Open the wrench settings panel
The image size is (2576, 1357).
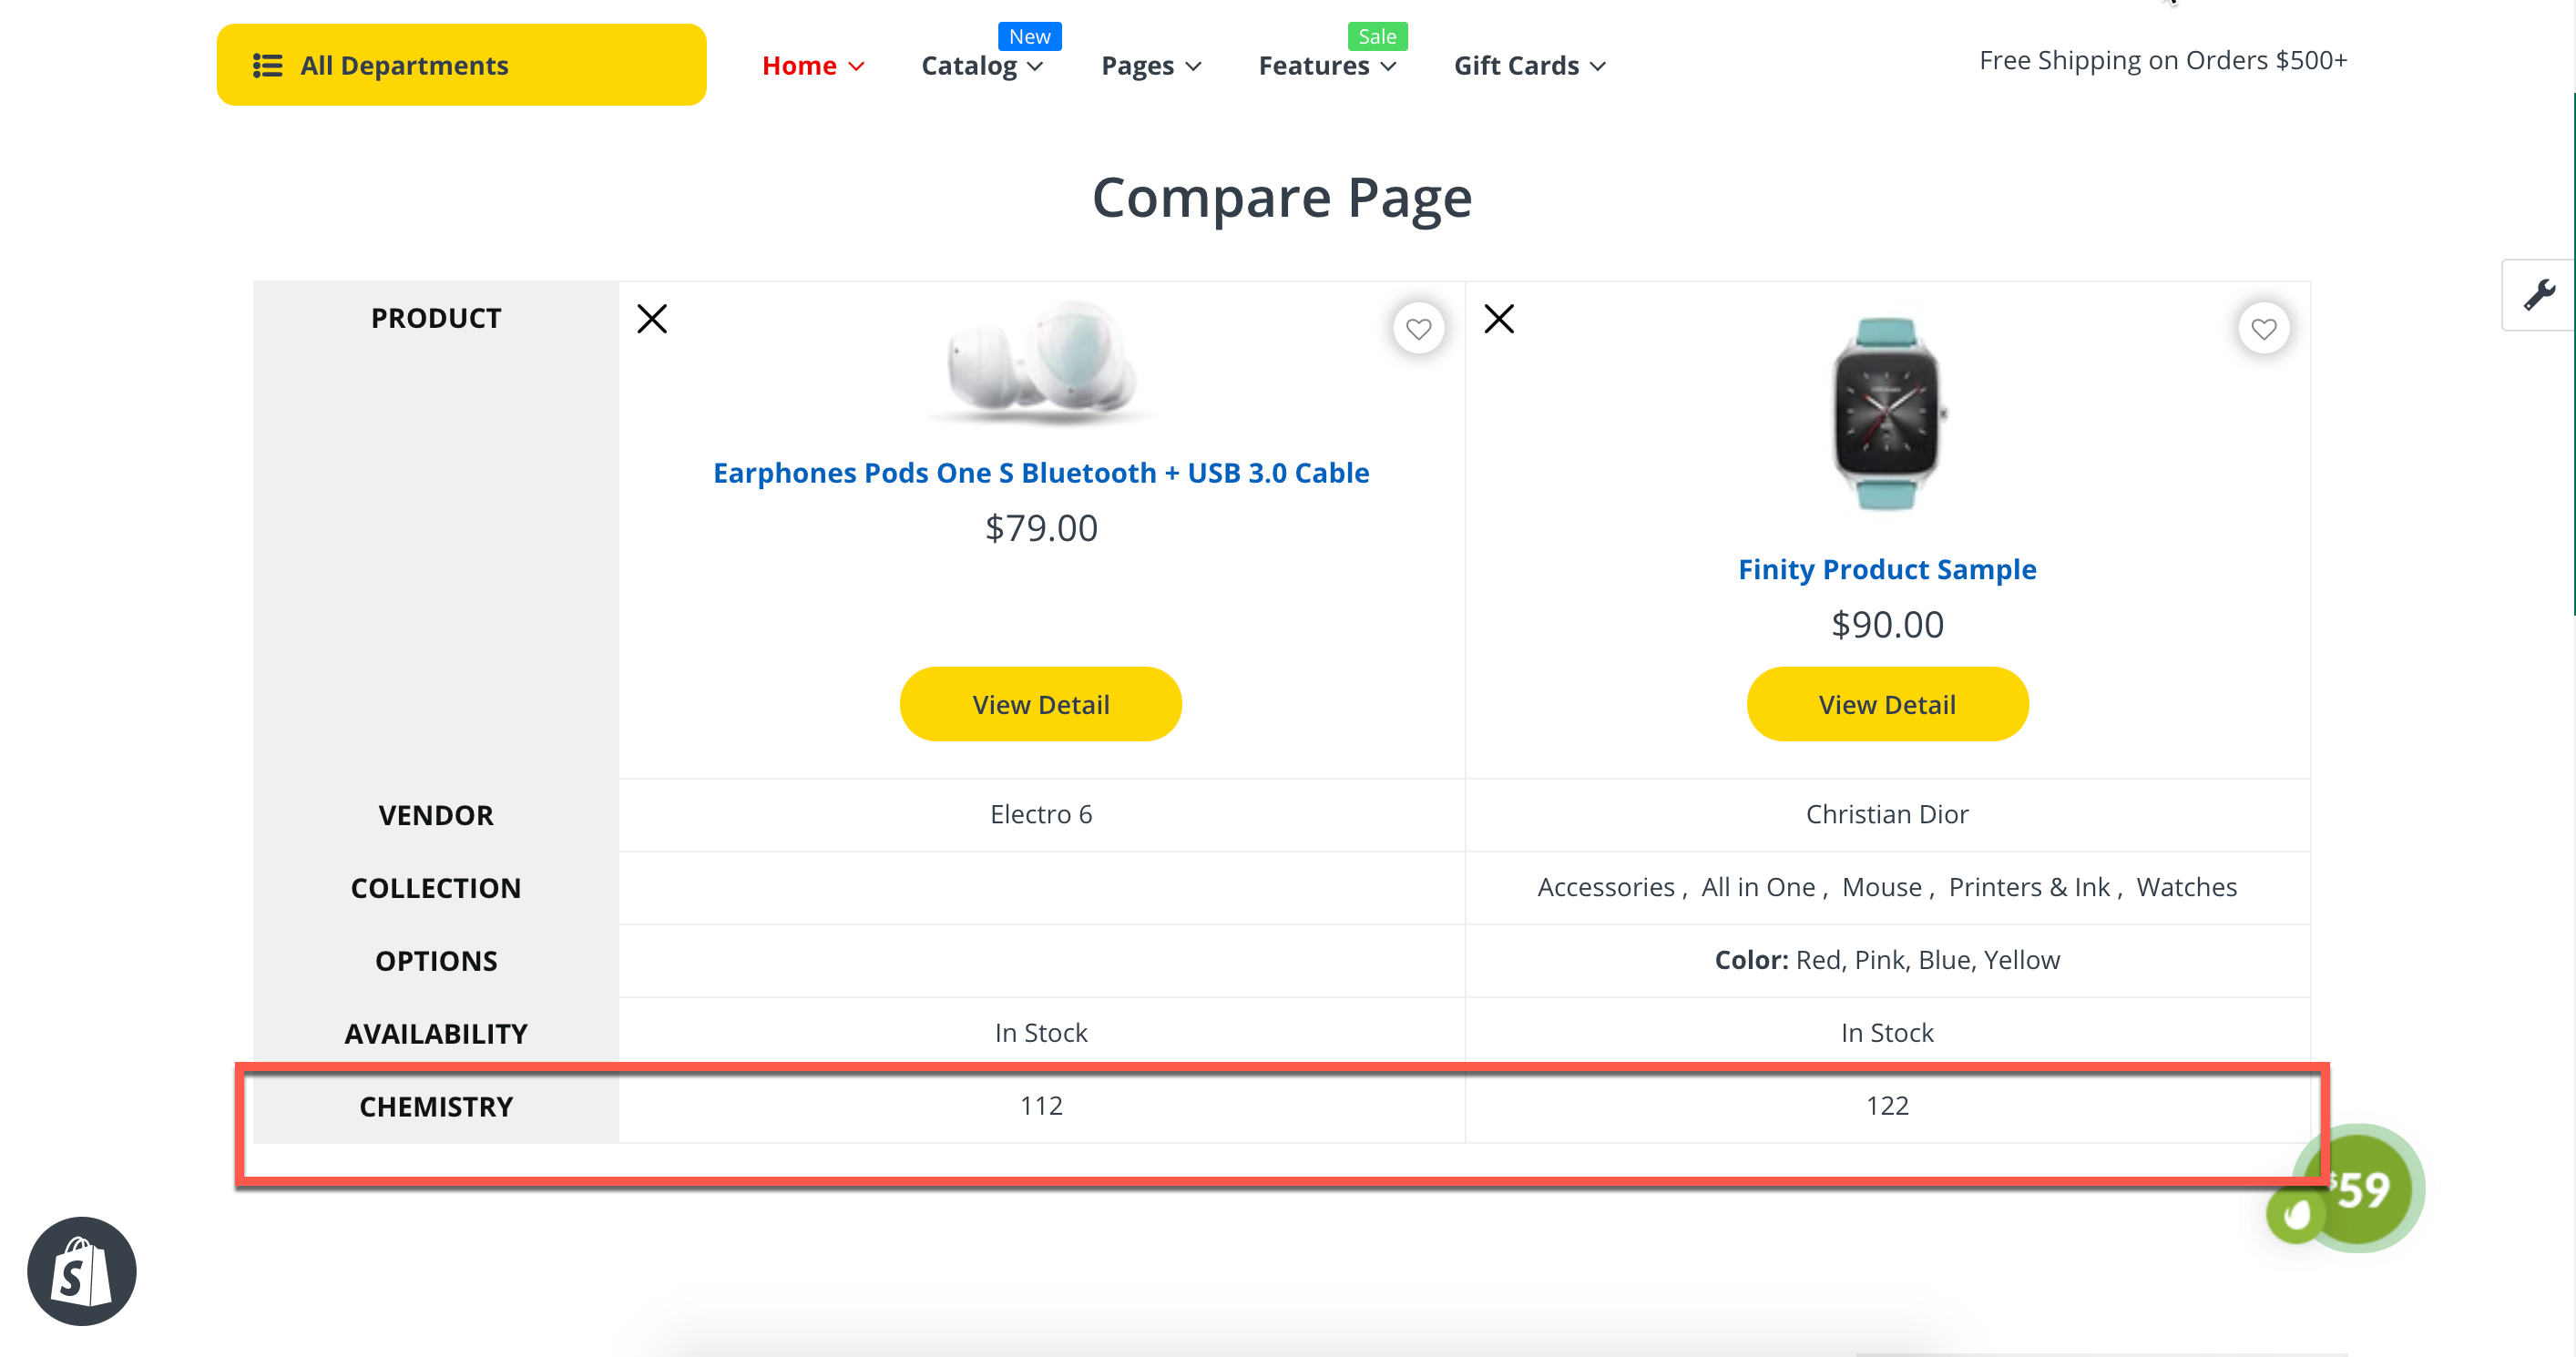pos(2539,295)
